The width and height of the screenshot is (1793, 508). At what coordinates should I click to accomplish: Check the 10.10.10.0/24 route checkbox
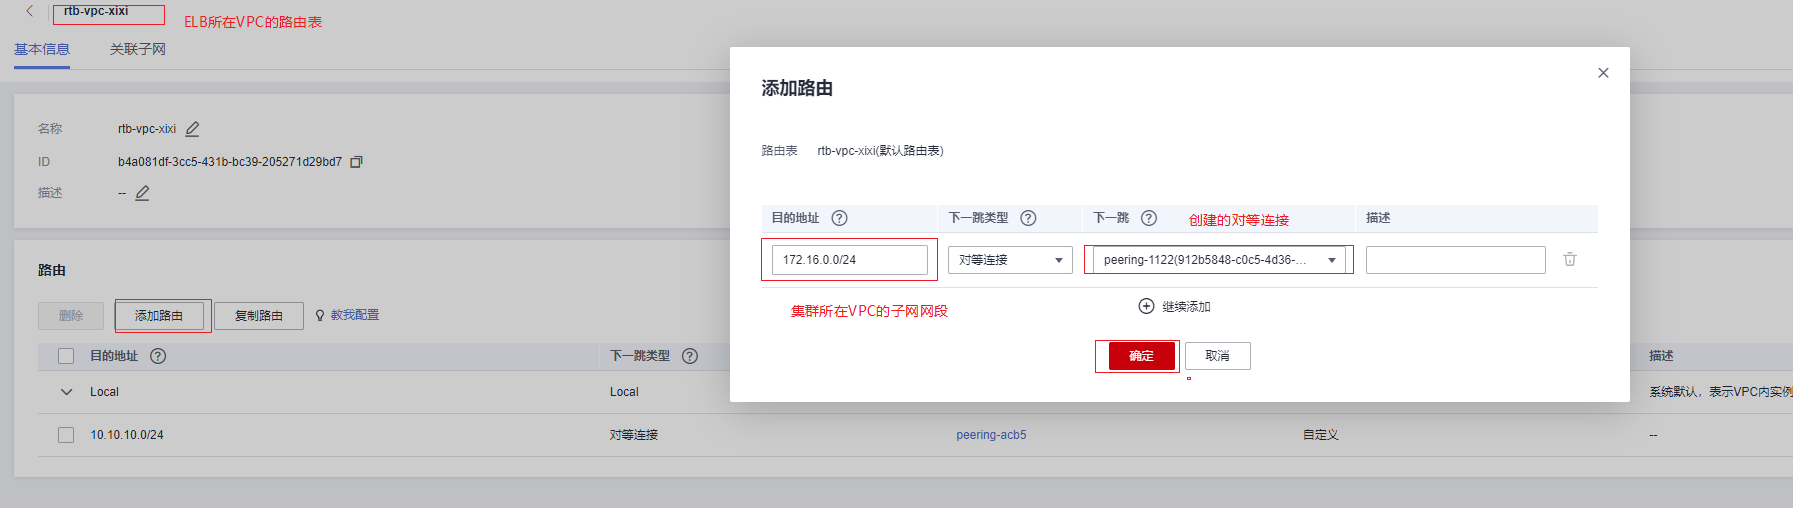(x=66, y=435)
